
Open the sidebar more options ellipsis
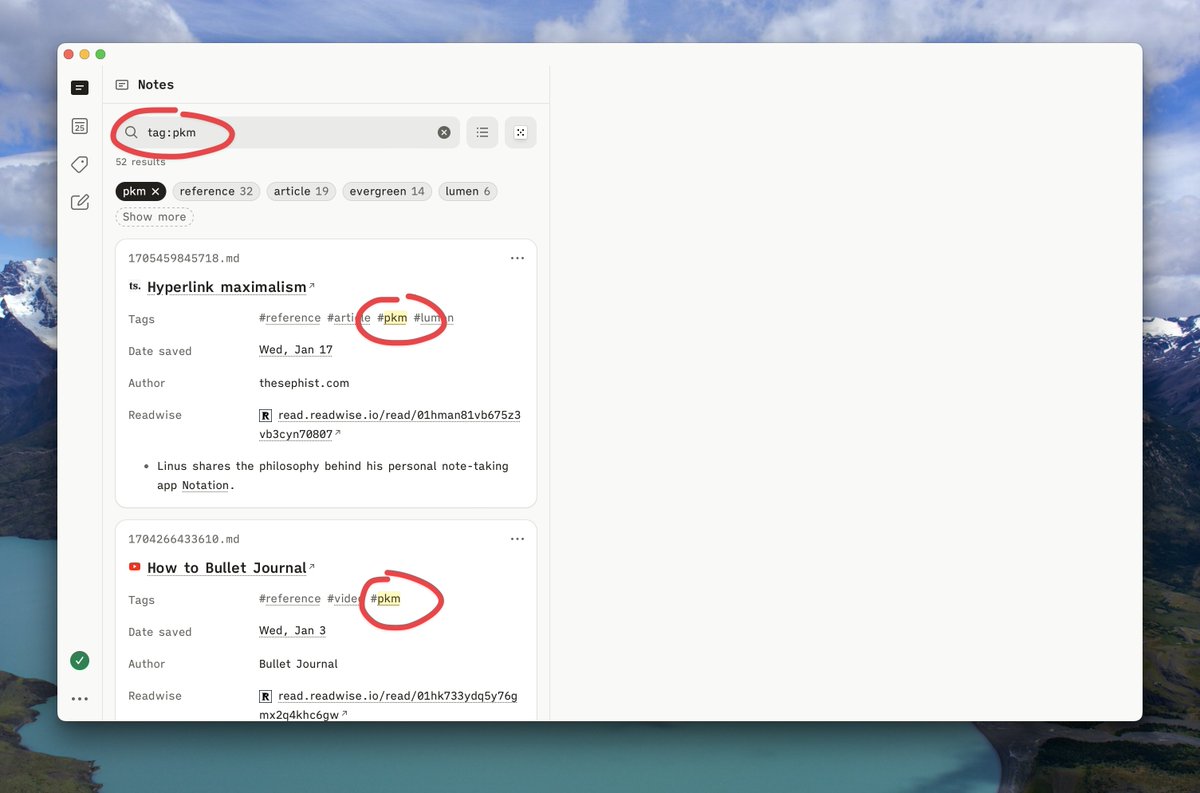80,699
